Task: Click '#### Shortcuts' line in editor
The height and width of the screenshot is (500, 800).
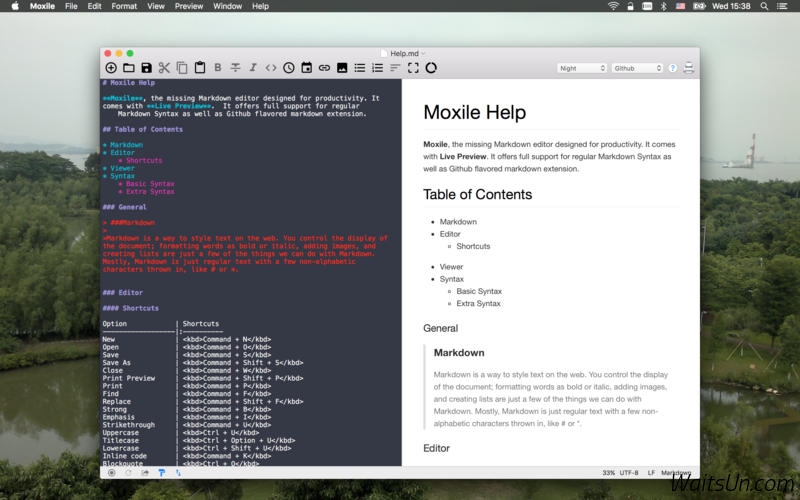Action: tap(131, 308)
